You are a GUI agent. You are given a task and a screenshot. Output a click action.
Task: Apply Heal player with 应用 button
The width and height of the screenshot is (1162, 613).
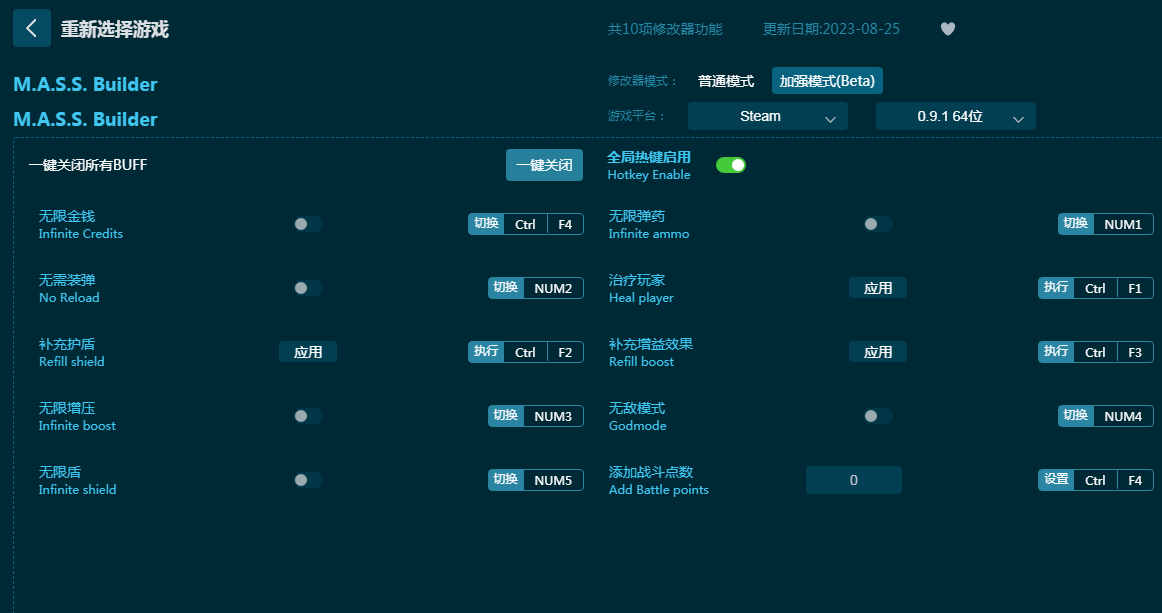coord(877,288)
